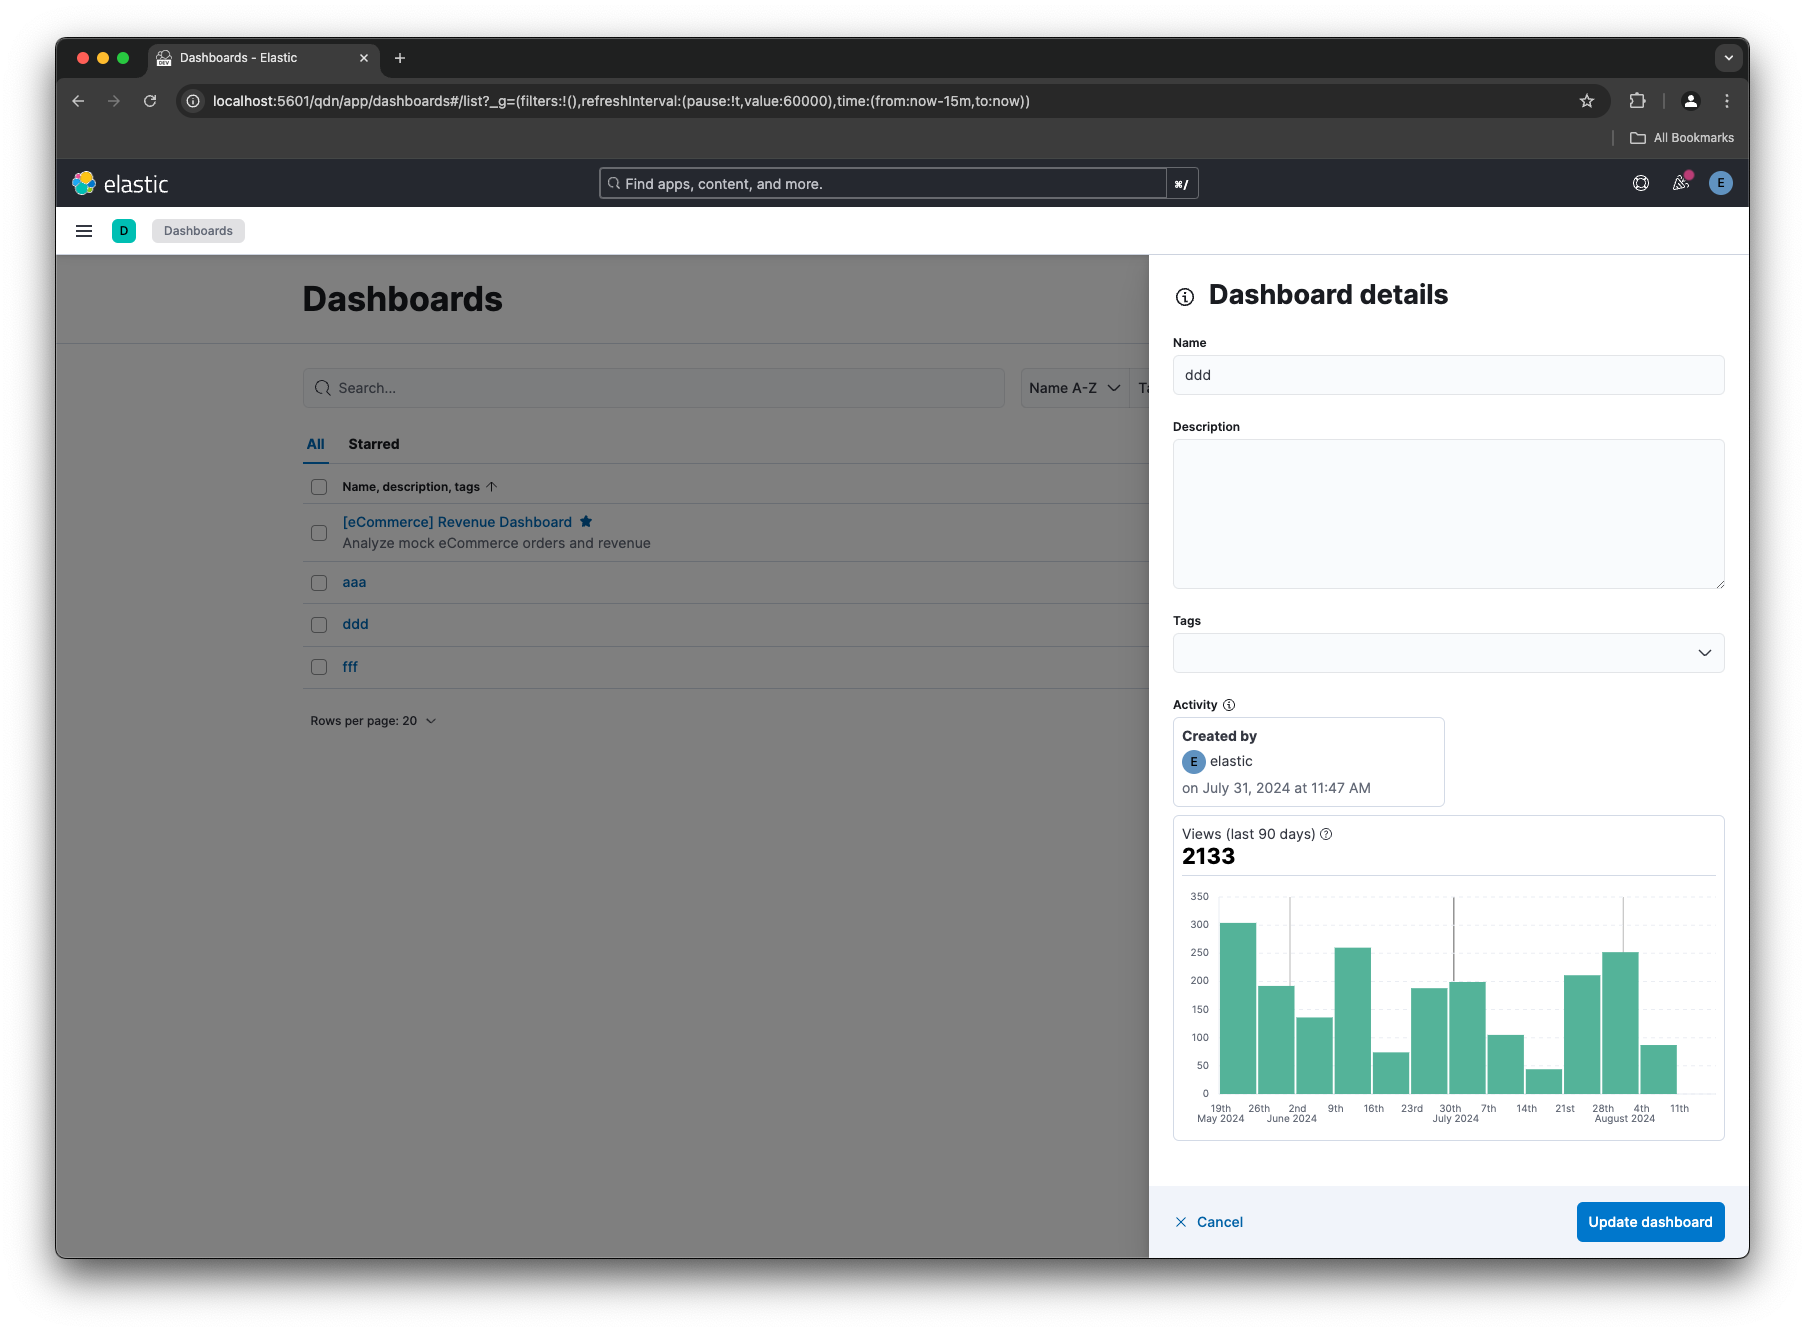This screenshot has width=1805, height=1332.
Task: Open the Chrome three-dot menu
Action: (1727, 101)
